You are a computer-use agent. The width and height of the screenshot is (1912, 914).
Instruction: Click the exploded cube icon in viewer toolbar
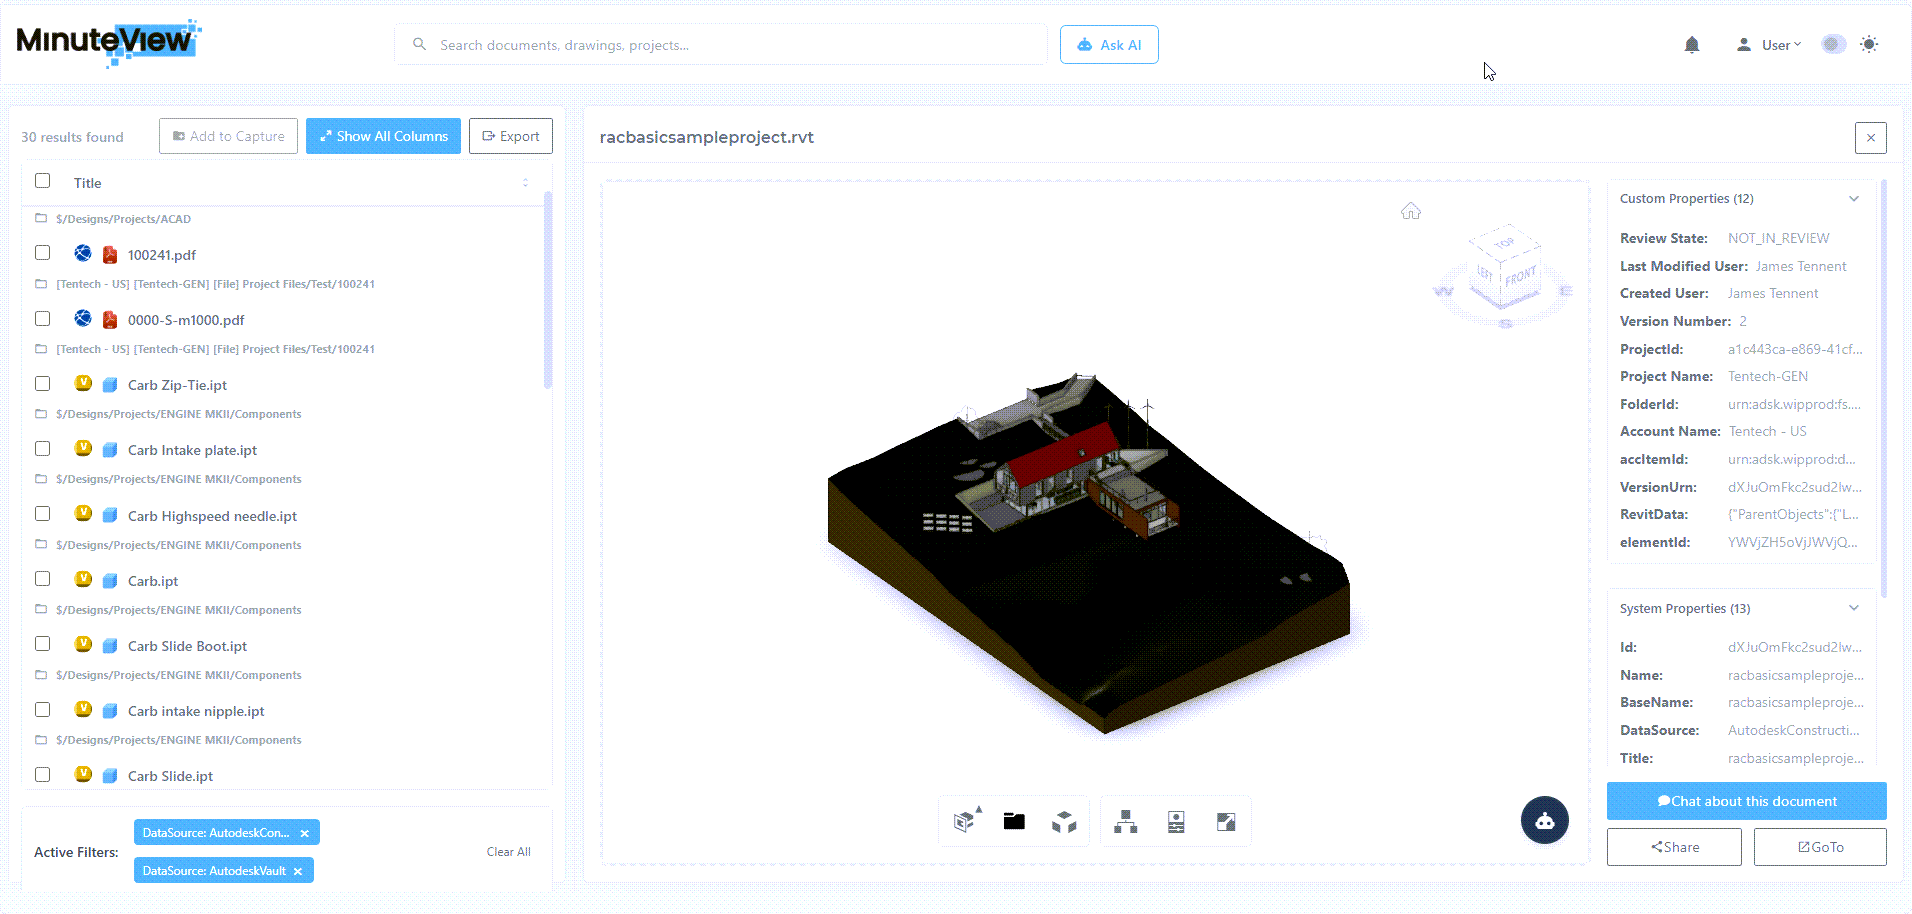[1064, 822]
